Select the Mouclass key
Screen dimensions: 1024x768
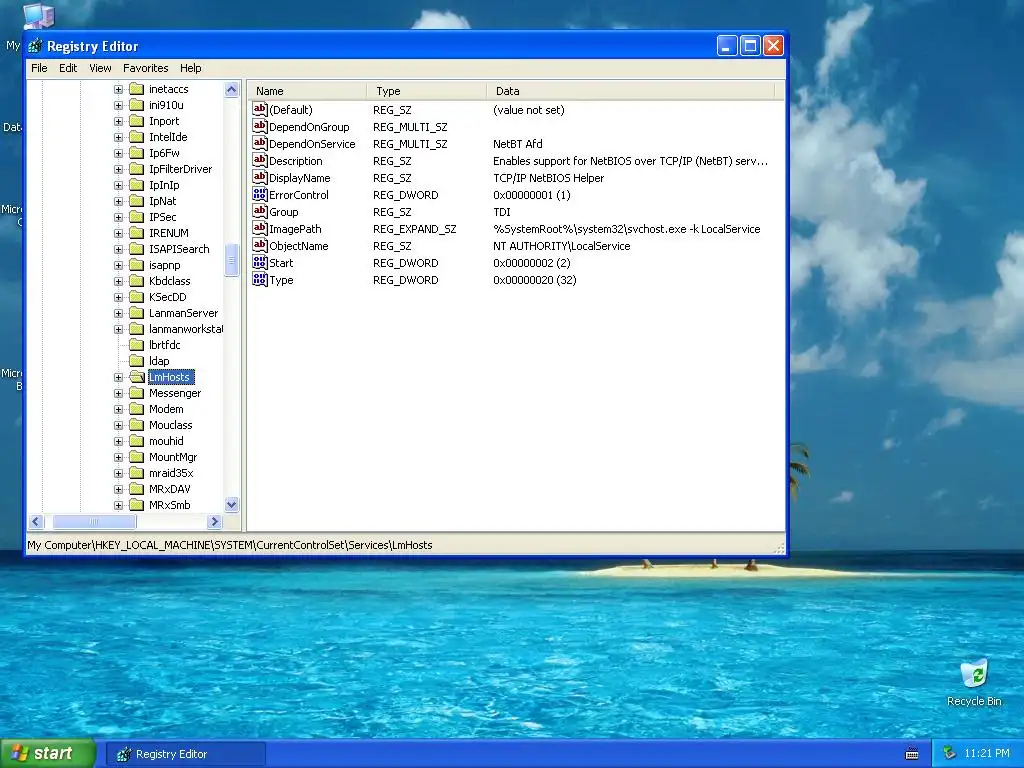(170, 425)
